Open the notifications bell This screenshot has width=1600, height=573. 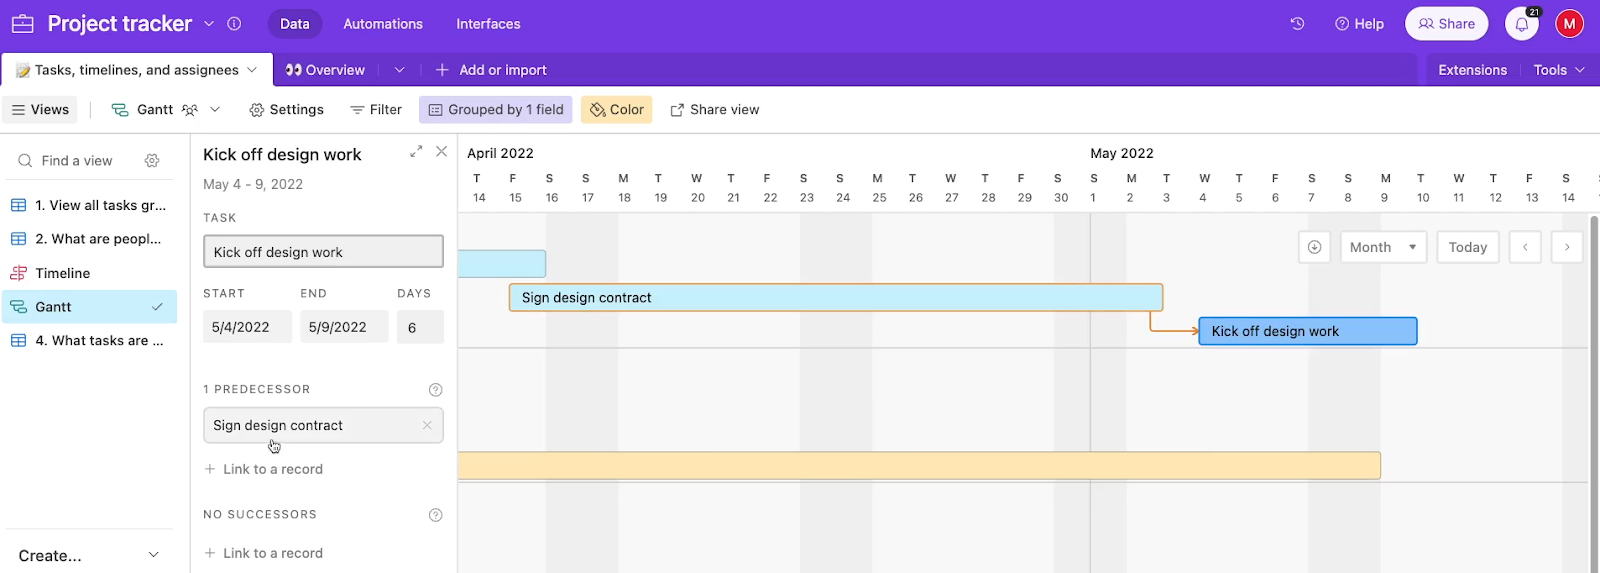(x=1522, y=24)
